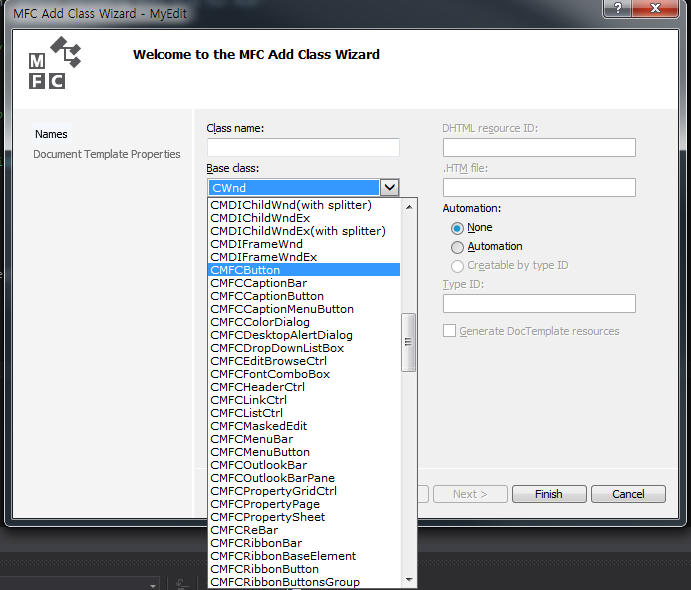Viewport: 691px width, 590px height.
Task: Click the base class list scrollbar thumb
Action: 409,342
